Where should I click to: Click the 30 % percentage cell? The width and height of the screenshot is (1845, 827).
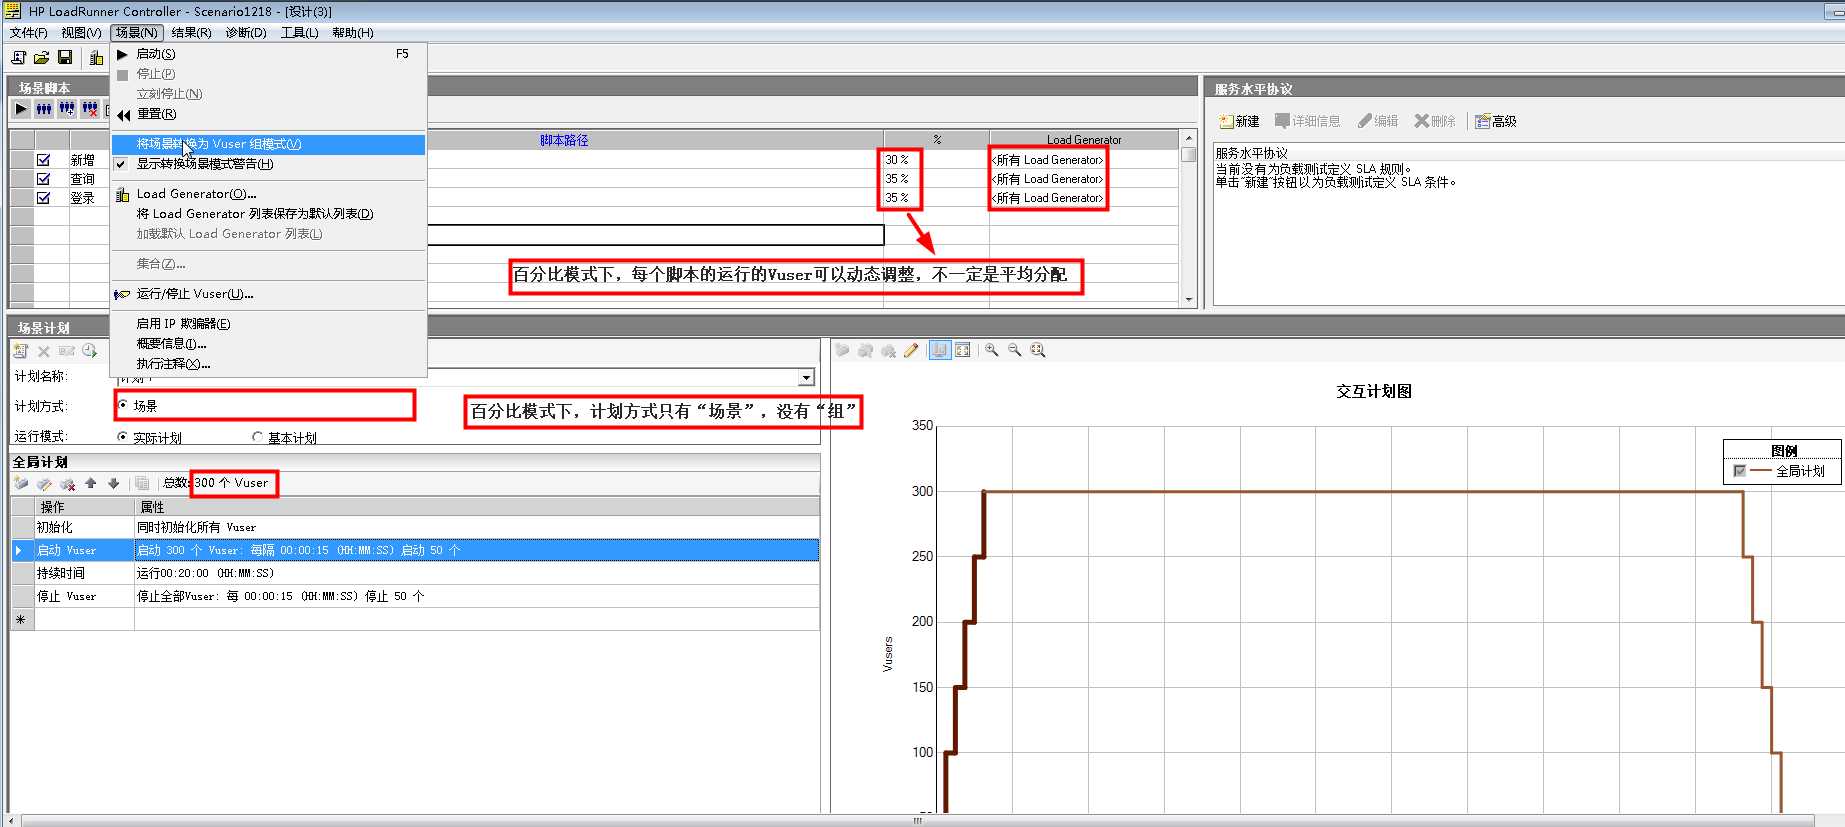(x=936, y=160)
